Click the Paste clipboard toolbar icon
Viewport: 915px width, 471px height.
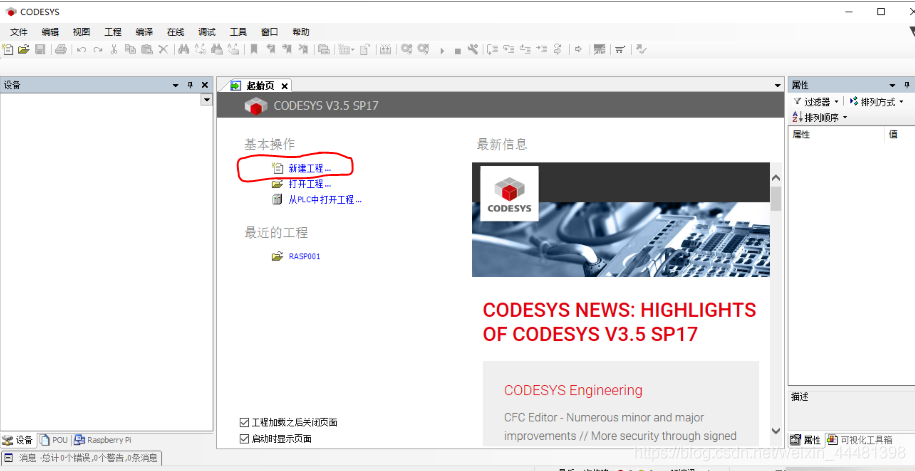(x=146, y=50)
